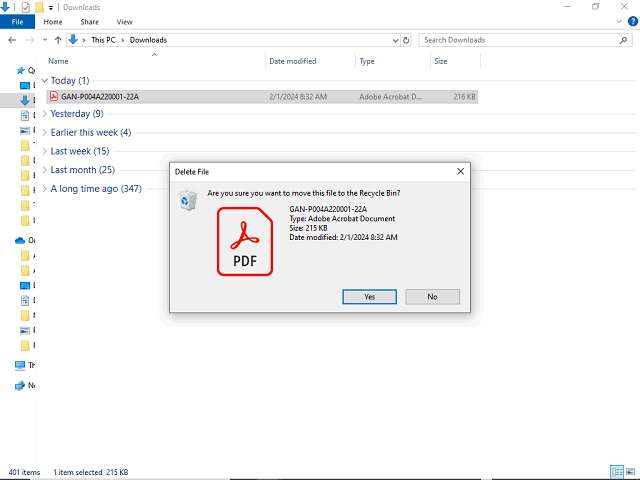Click the Recycle Bin icon in dialog
The image size is (640, 480).
click(x=188, y=200)
